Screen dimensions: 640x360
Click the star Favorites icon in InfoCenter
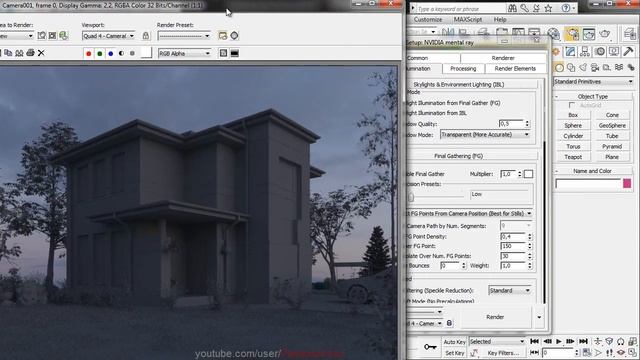pos(549,8)
